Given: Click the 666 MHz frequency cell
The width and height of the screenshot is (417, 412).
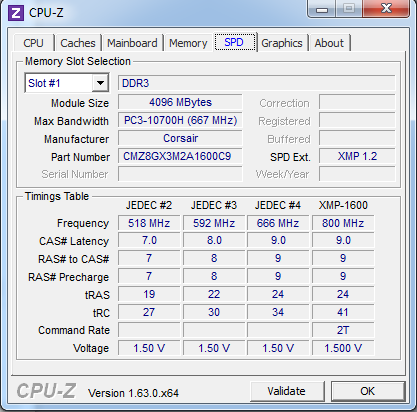Looking at the screenshot, I should pos(278,223).
